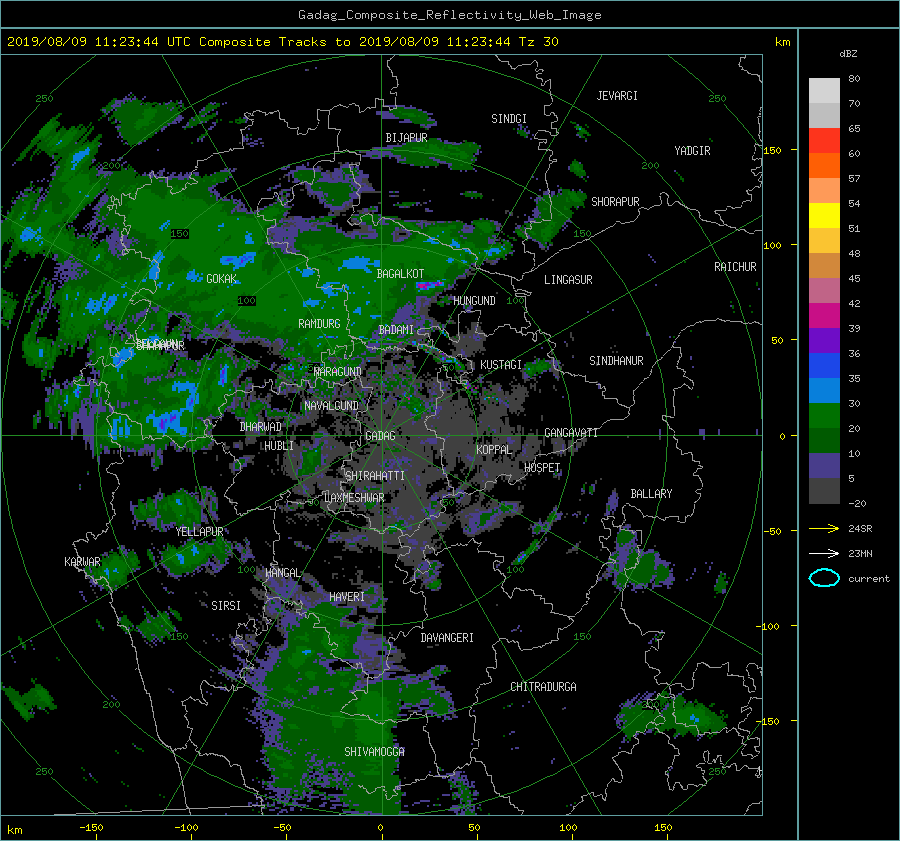Click the GOKAK city label
The width and height of the screenshot is (900, 841).
coord(222,279)
